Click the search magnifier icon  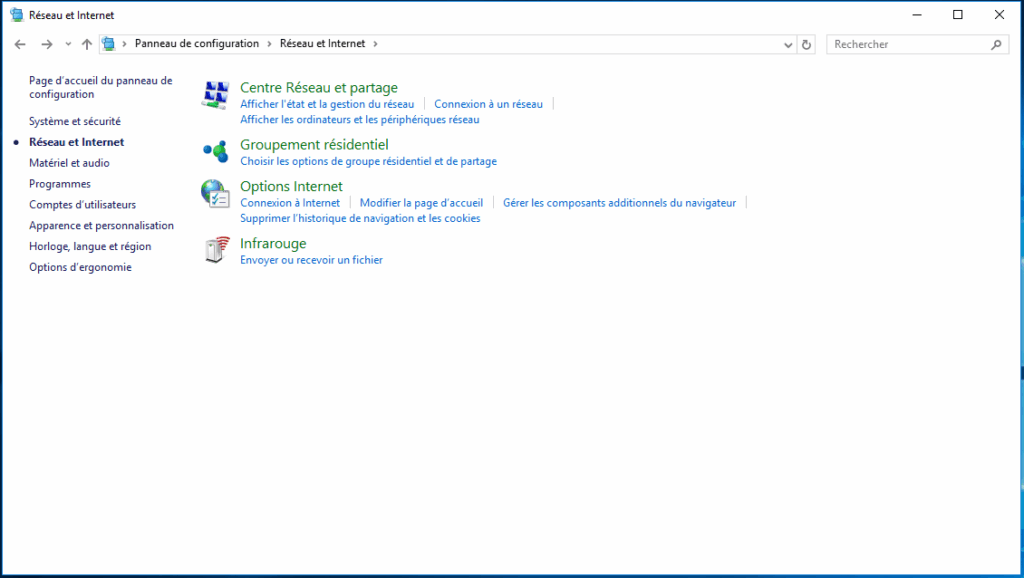click(996, 44)
